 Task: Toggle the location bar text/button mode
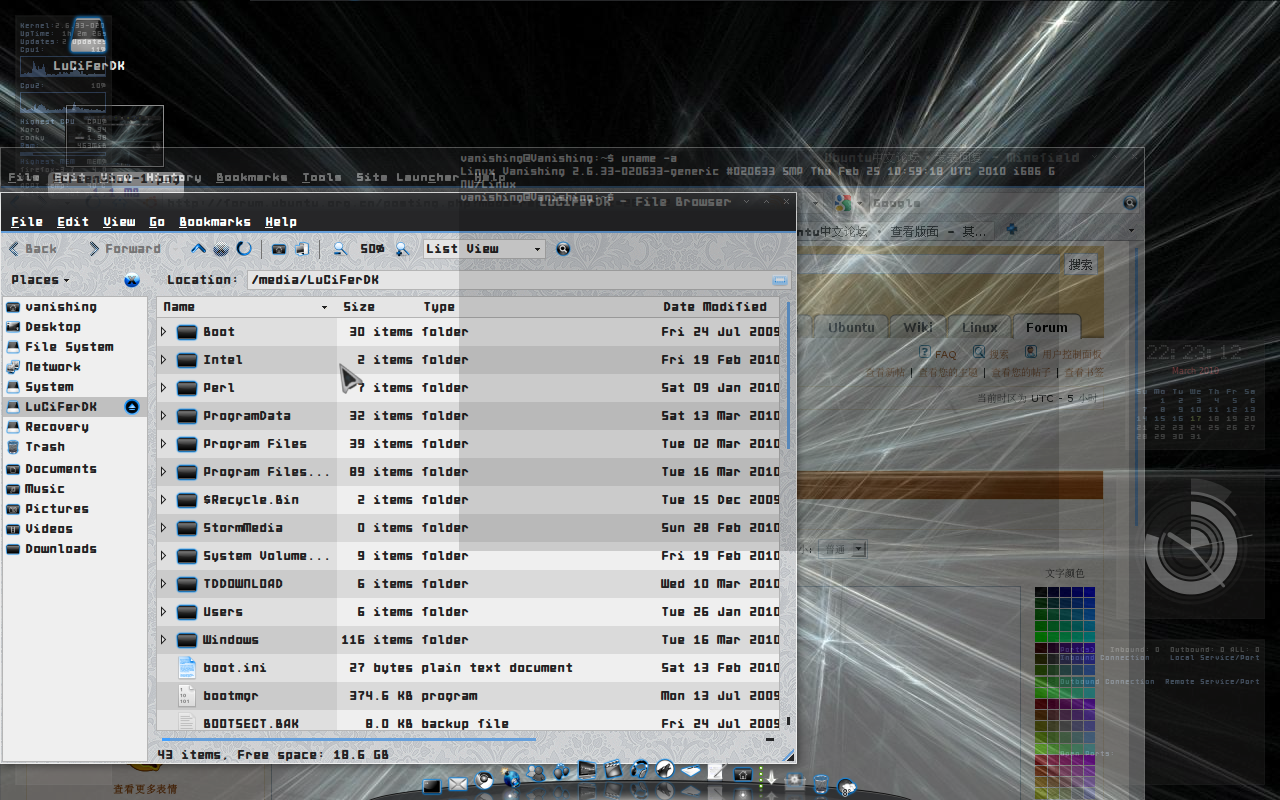(780, 281)
